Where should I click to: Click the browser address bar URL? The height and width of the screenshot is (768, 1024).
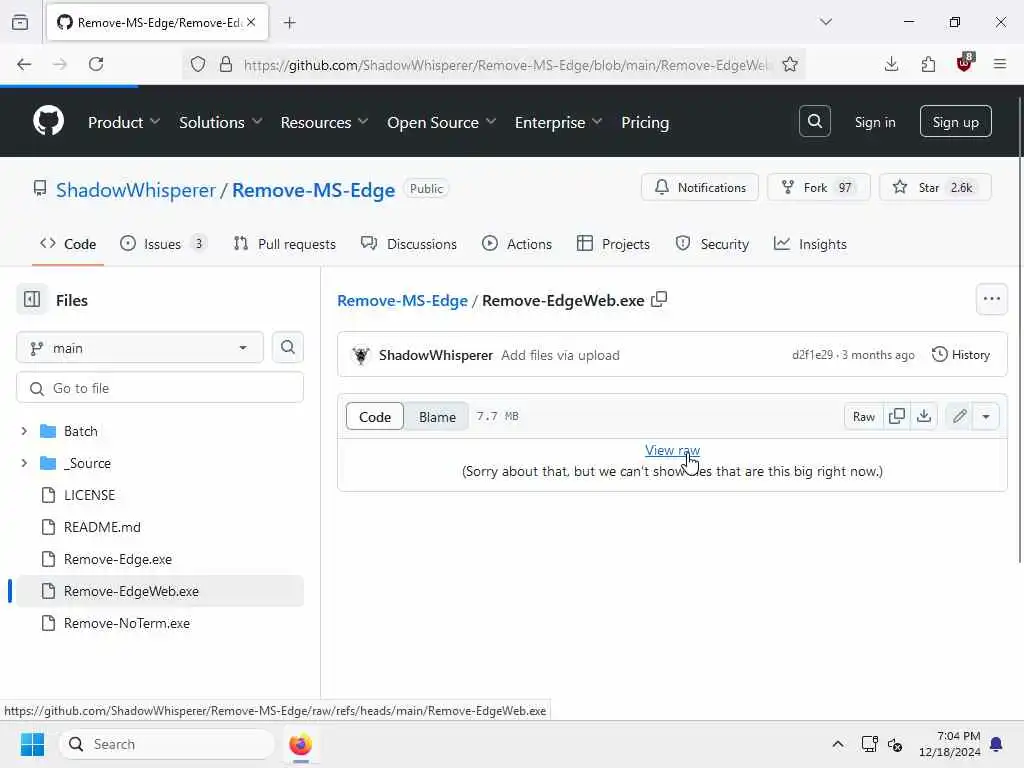[506, 65]
